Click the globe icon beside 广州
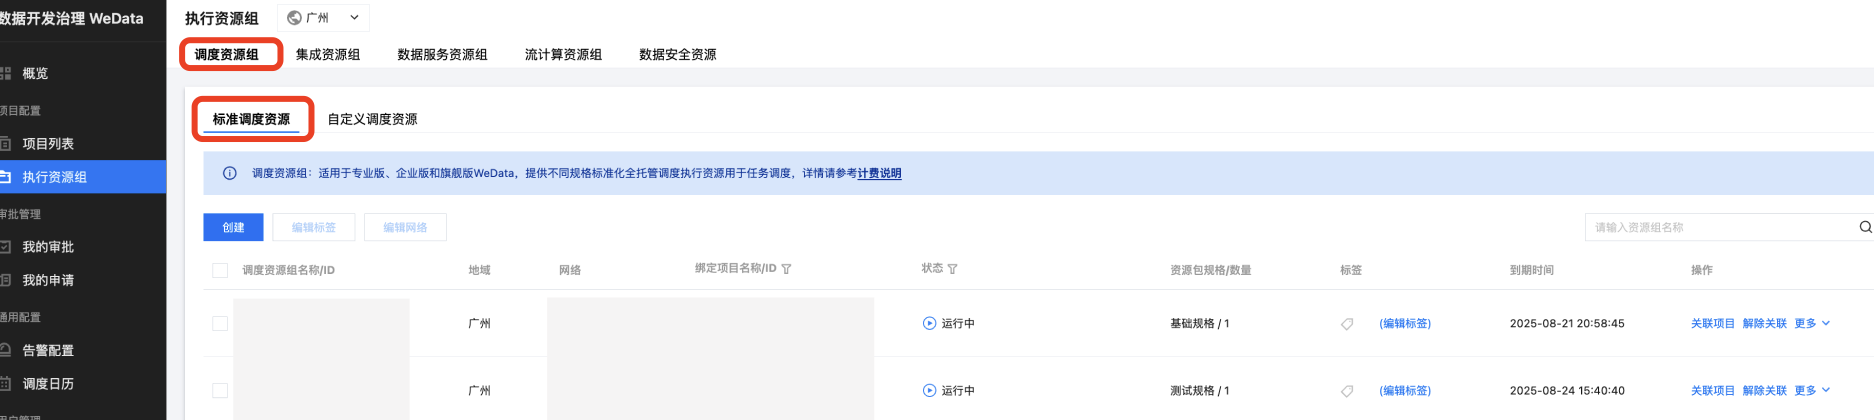 tap(294, 18)
